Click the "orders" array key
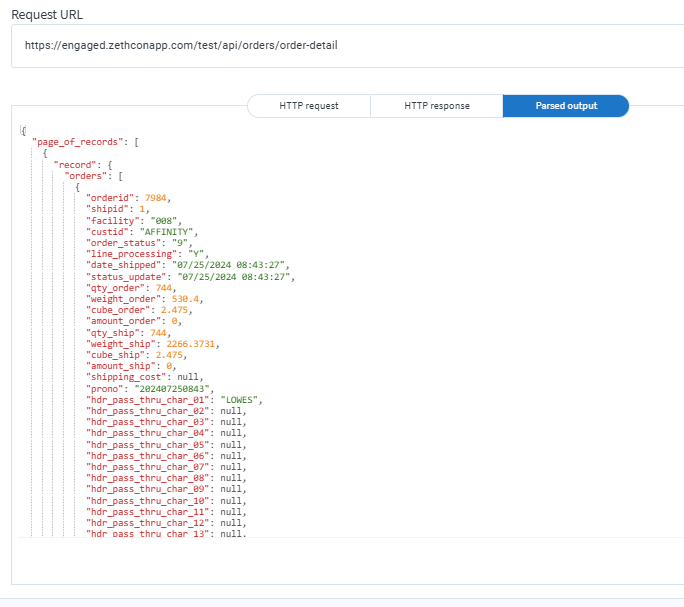This screenshot has width=684, height=607. tap(88, 175)
